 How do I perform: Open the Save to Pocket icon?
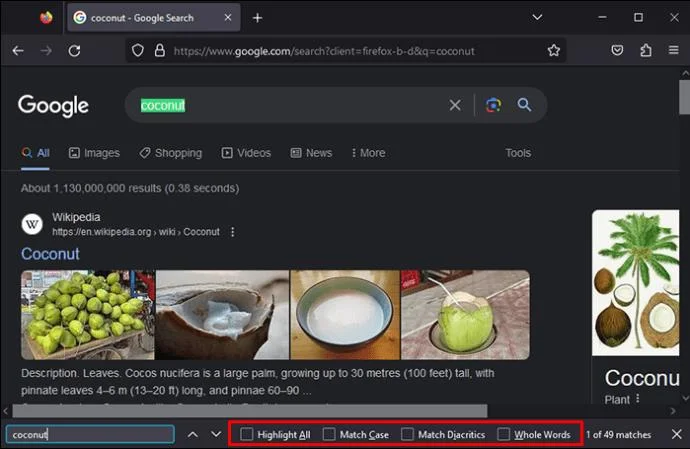(x=618, y=51)
